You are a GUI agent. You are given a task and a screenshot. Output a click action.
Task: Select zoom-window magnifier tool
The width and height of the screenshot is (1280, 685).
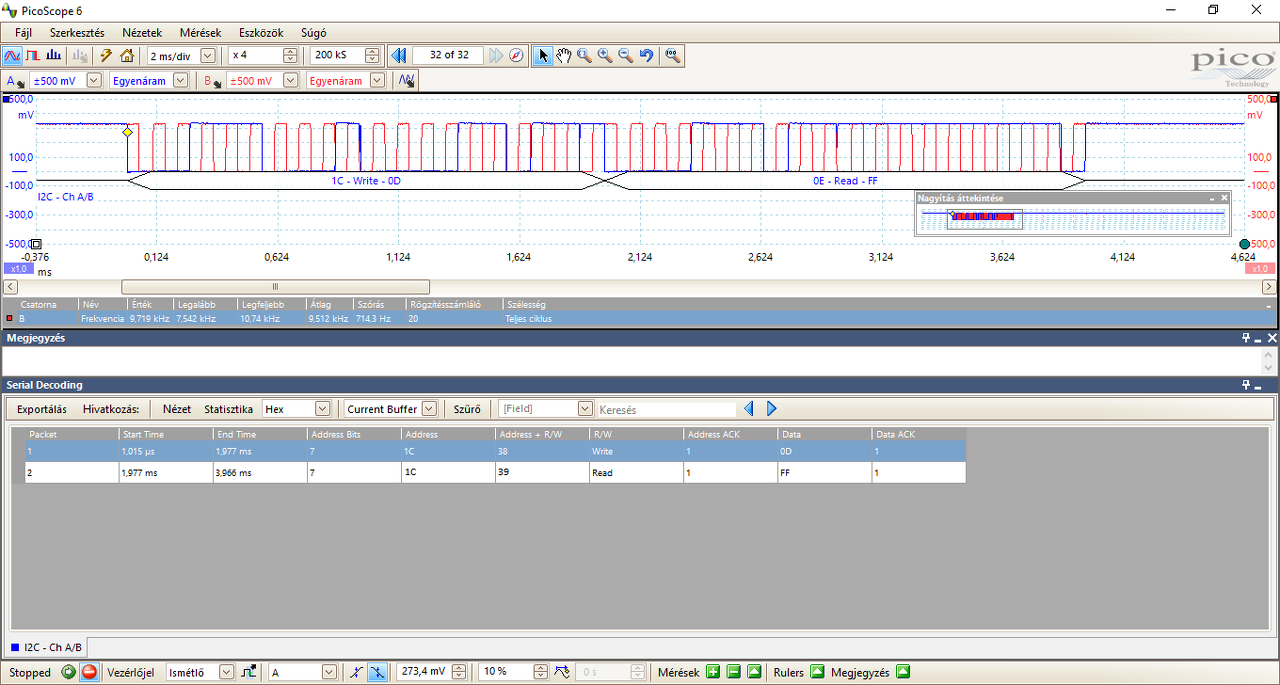tap(584, 56)
